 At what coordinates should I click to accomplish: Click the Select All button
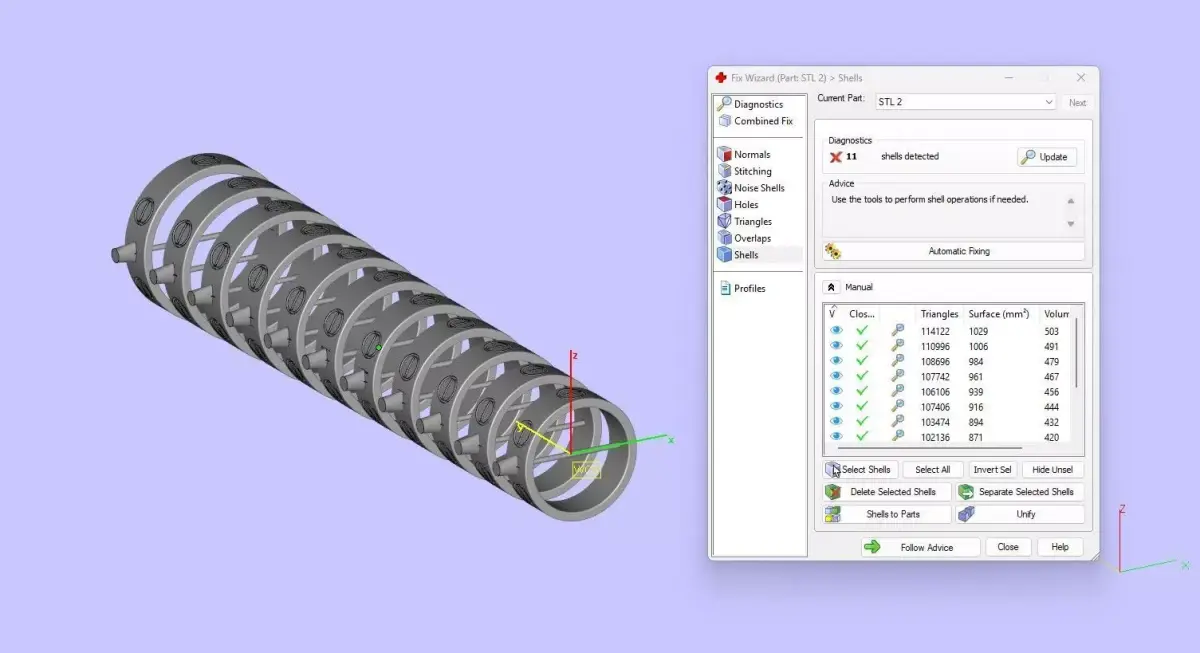[933, 470]
